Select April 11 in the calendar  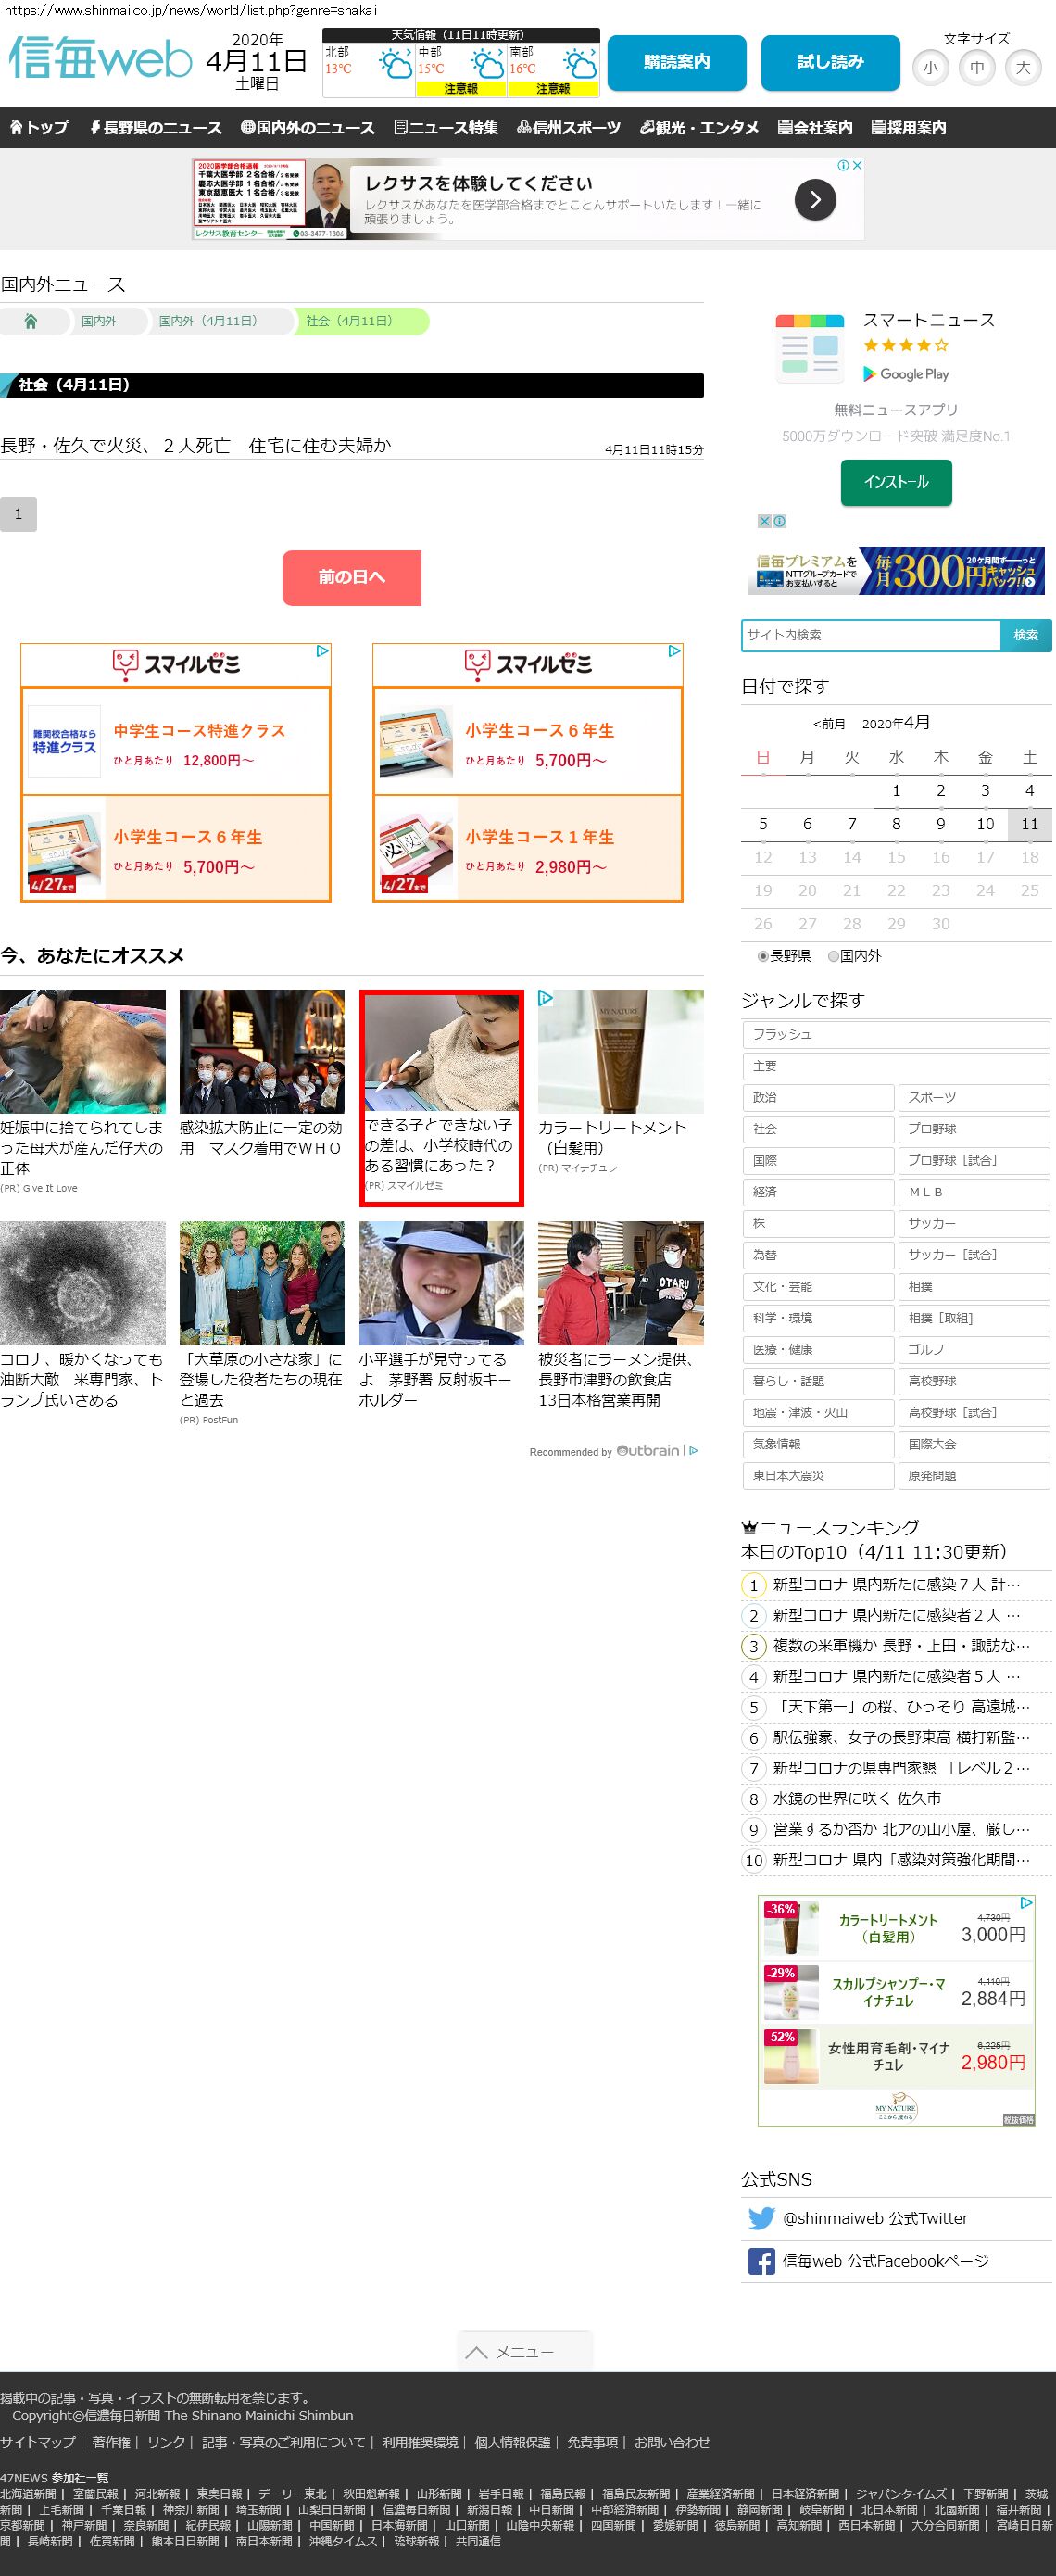point(1029,824)
